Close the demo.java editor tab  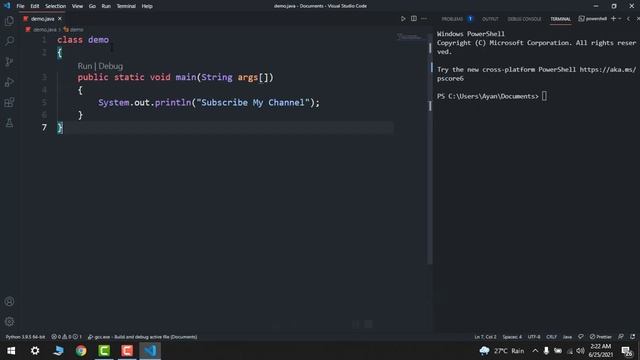[x=60, y=19]
